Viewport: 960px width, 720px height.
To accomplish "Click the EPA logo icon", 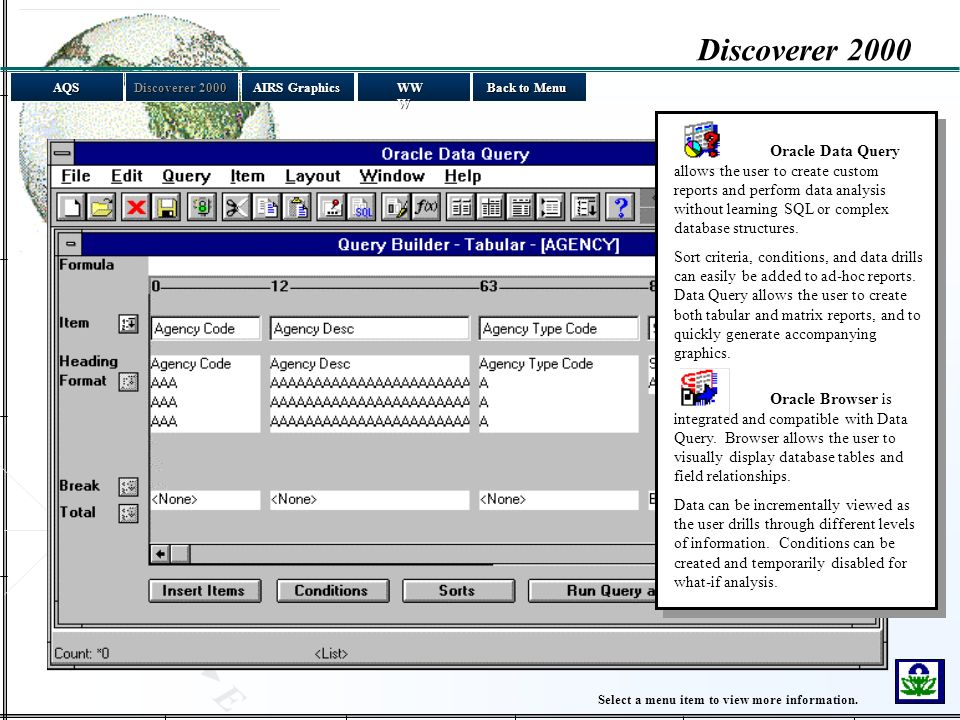I will (919, 681).
